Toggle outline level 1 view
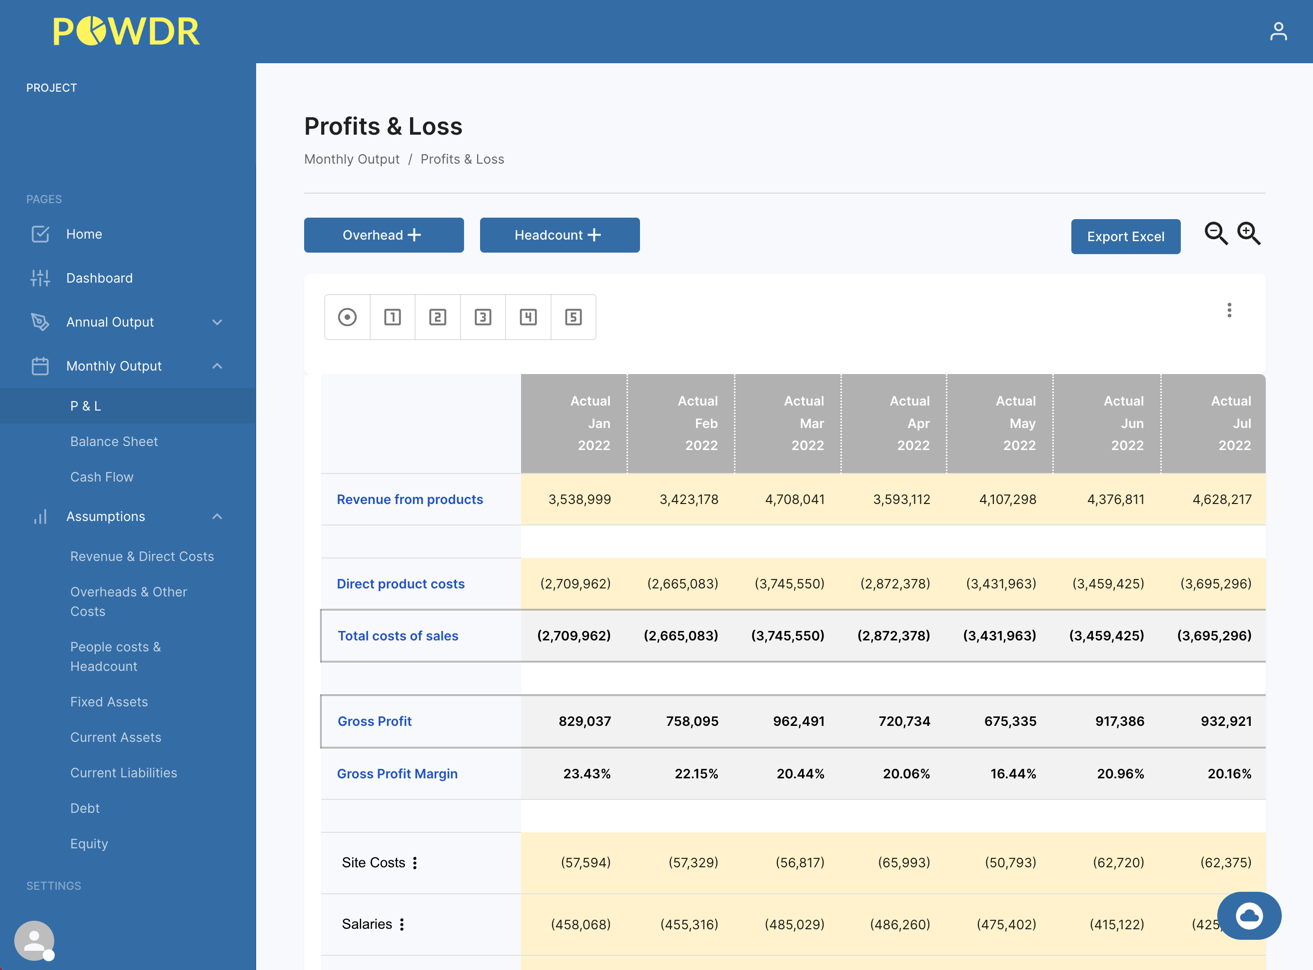 click(392, 316)
